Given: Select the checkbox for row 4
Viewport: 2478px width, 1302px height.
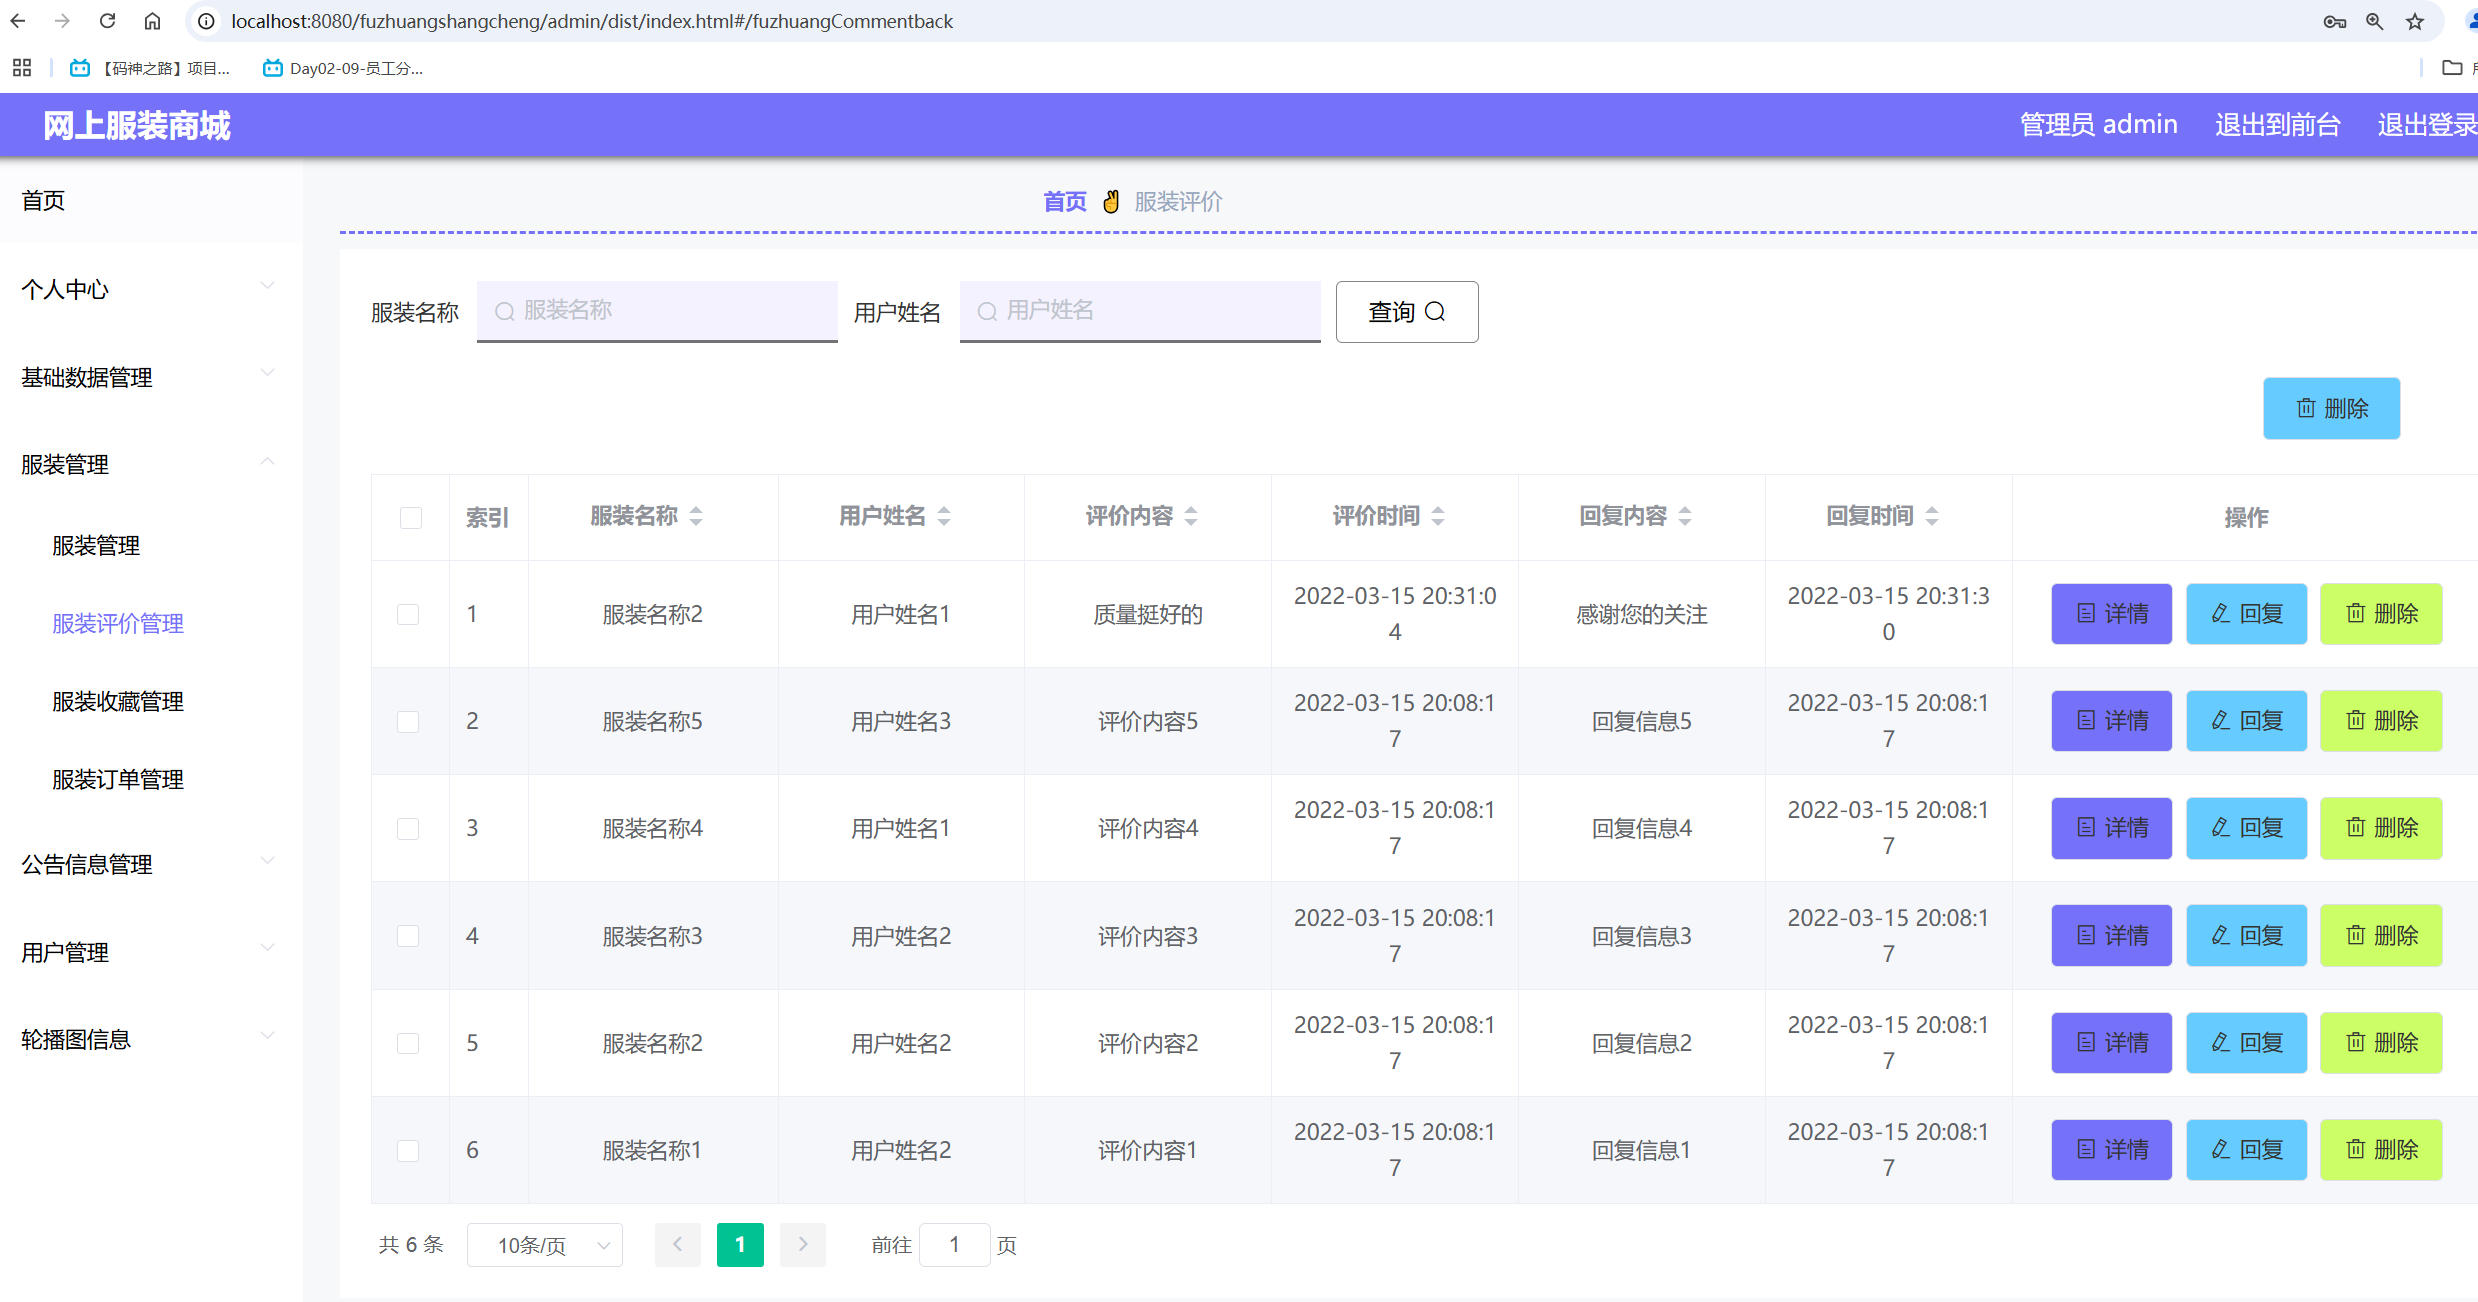Looking at the screenshot, I should tap(408, 936).
